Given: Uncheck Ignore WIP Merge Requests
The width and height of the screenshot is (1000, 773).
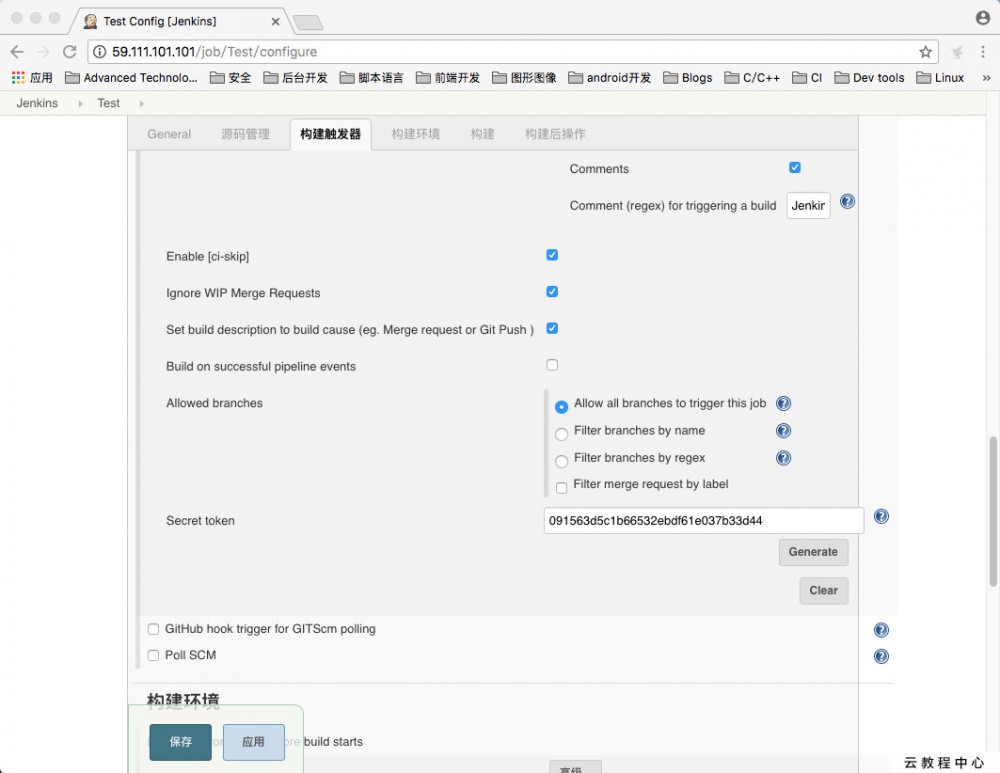Looking at the screenshot, I should (x=552, y=291).
